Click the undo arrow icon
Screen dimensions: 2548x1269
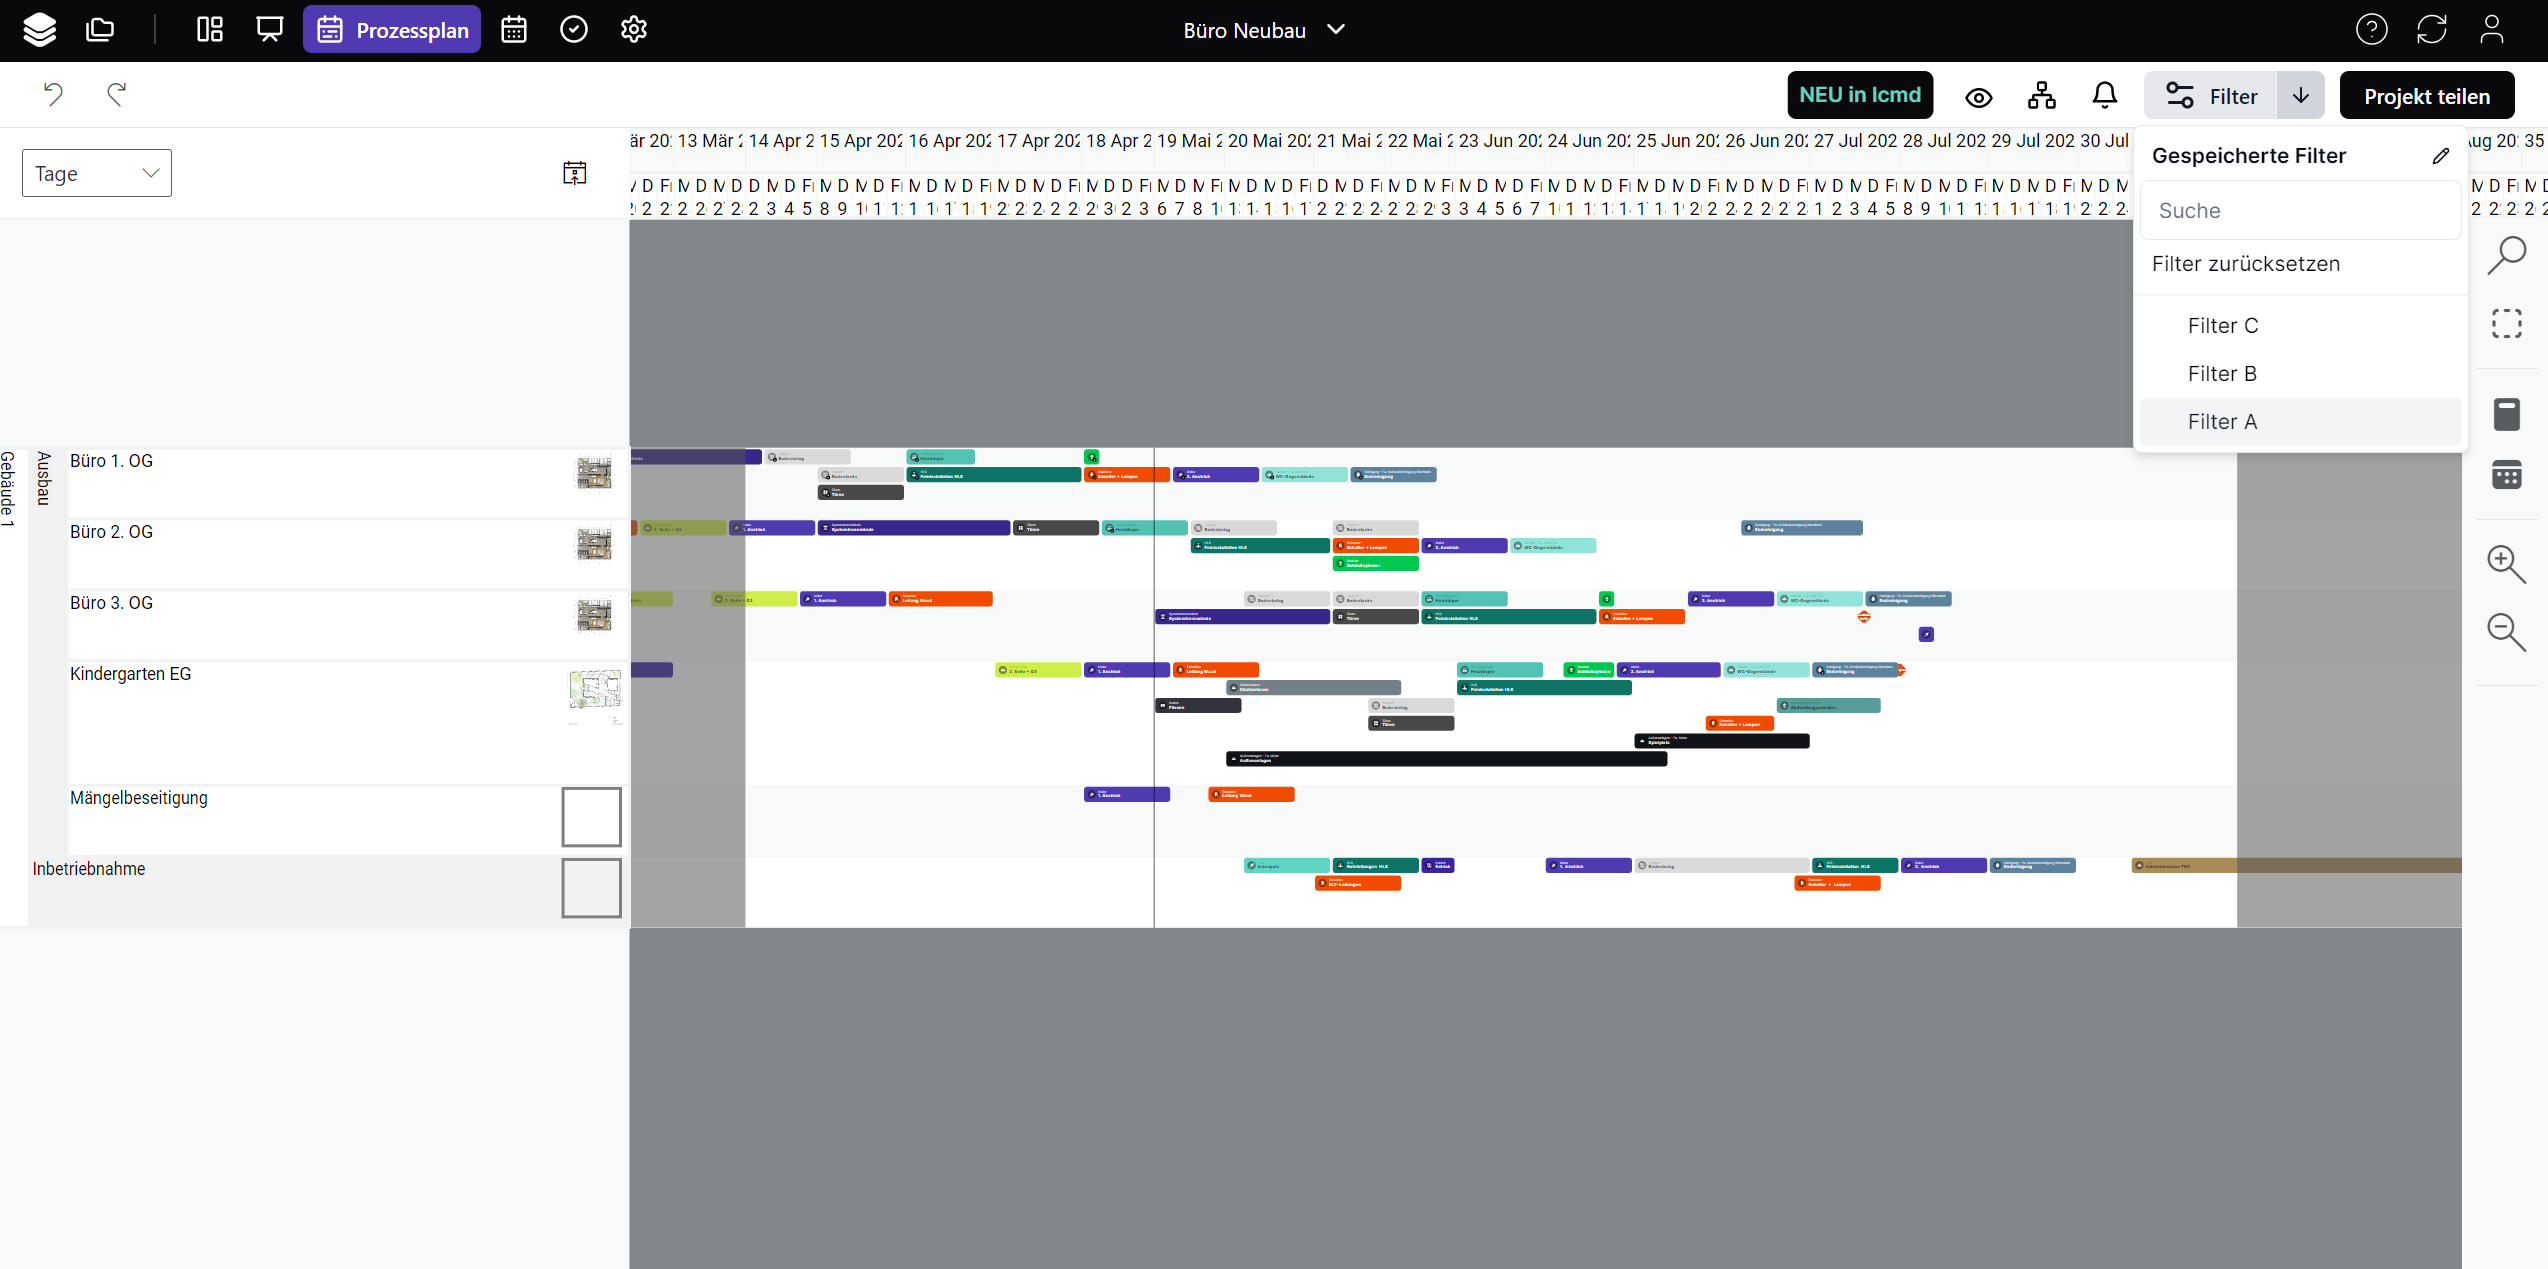click(53, 94)
